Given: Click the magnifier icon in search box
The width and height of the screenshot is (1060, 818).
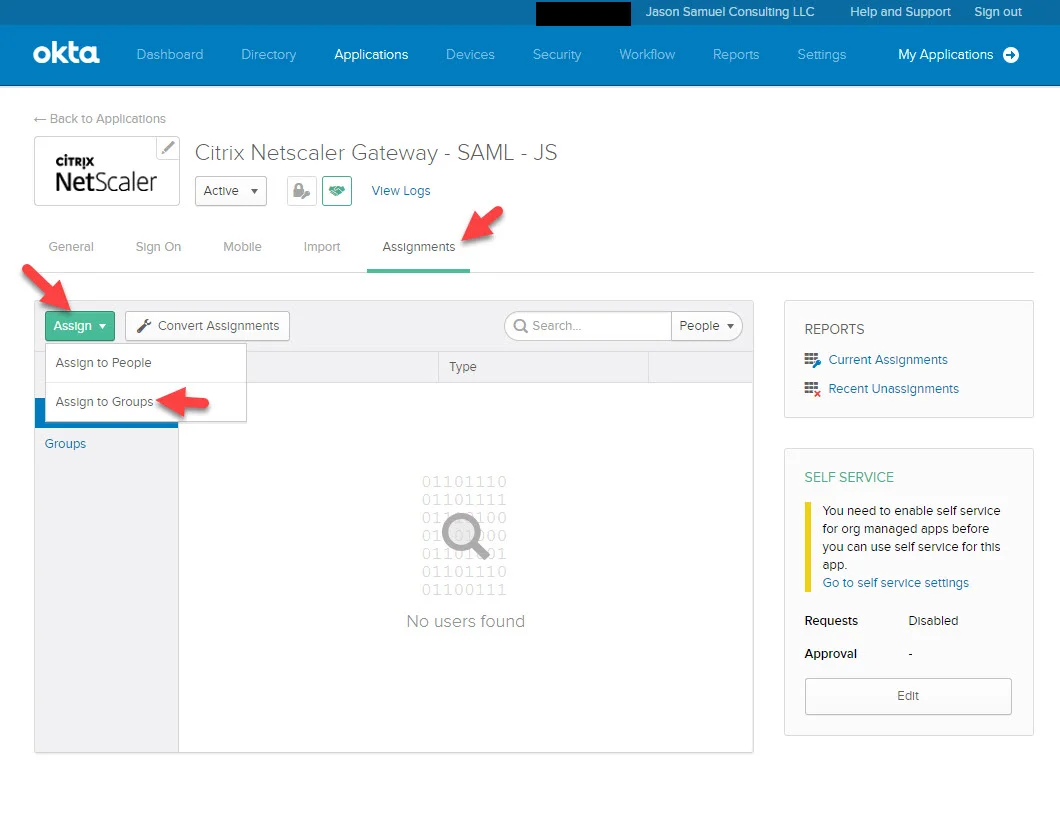Looking at the screenshot, I should [520, 326].
